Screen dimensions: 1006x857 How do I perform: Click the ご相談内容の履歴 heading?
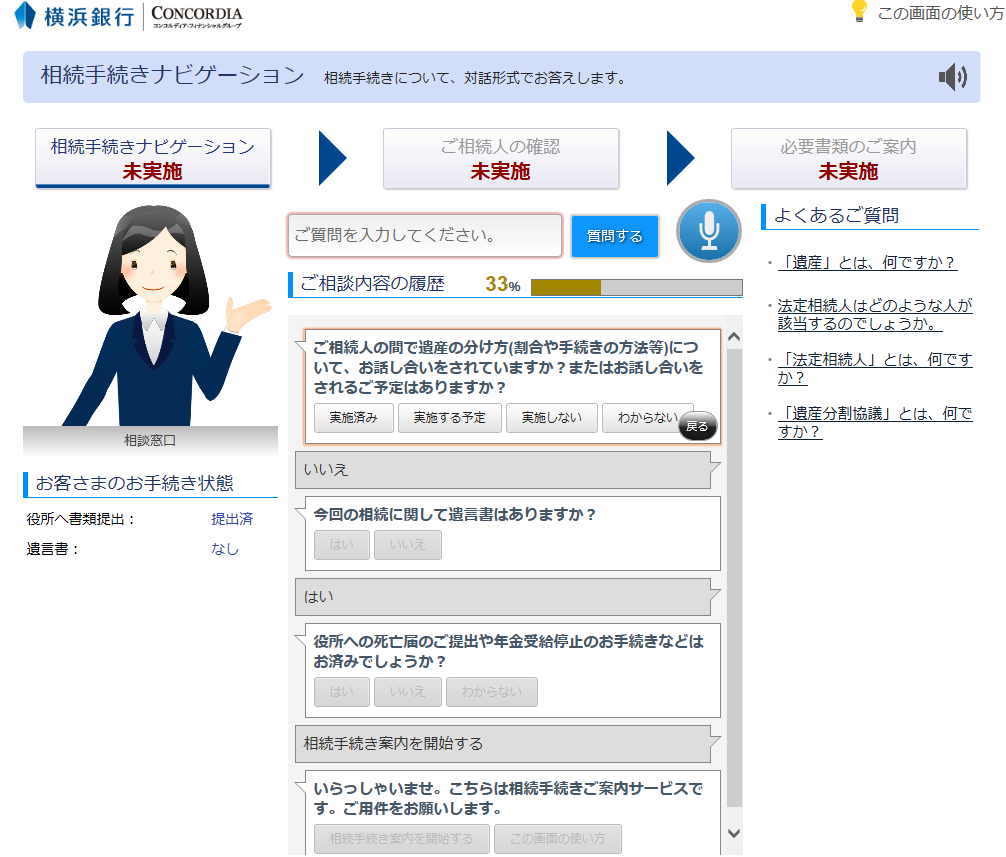point(373,284)
